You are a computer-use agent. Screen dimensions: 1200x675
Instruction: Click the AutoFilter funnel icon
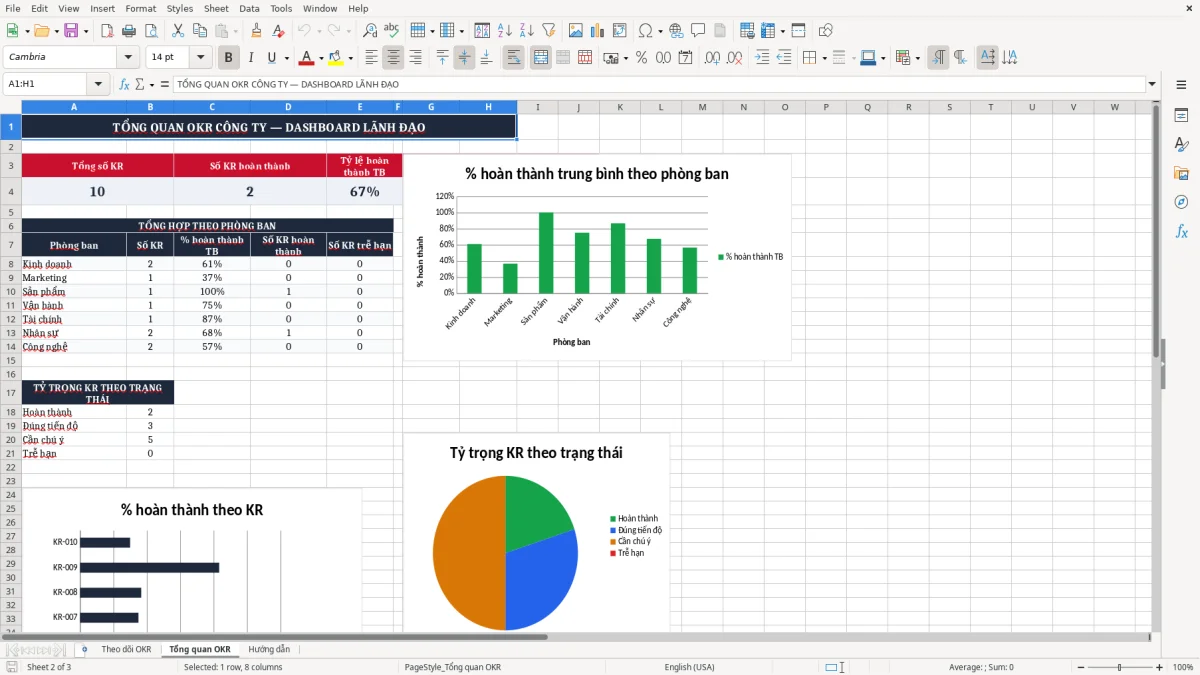(548, 31)
